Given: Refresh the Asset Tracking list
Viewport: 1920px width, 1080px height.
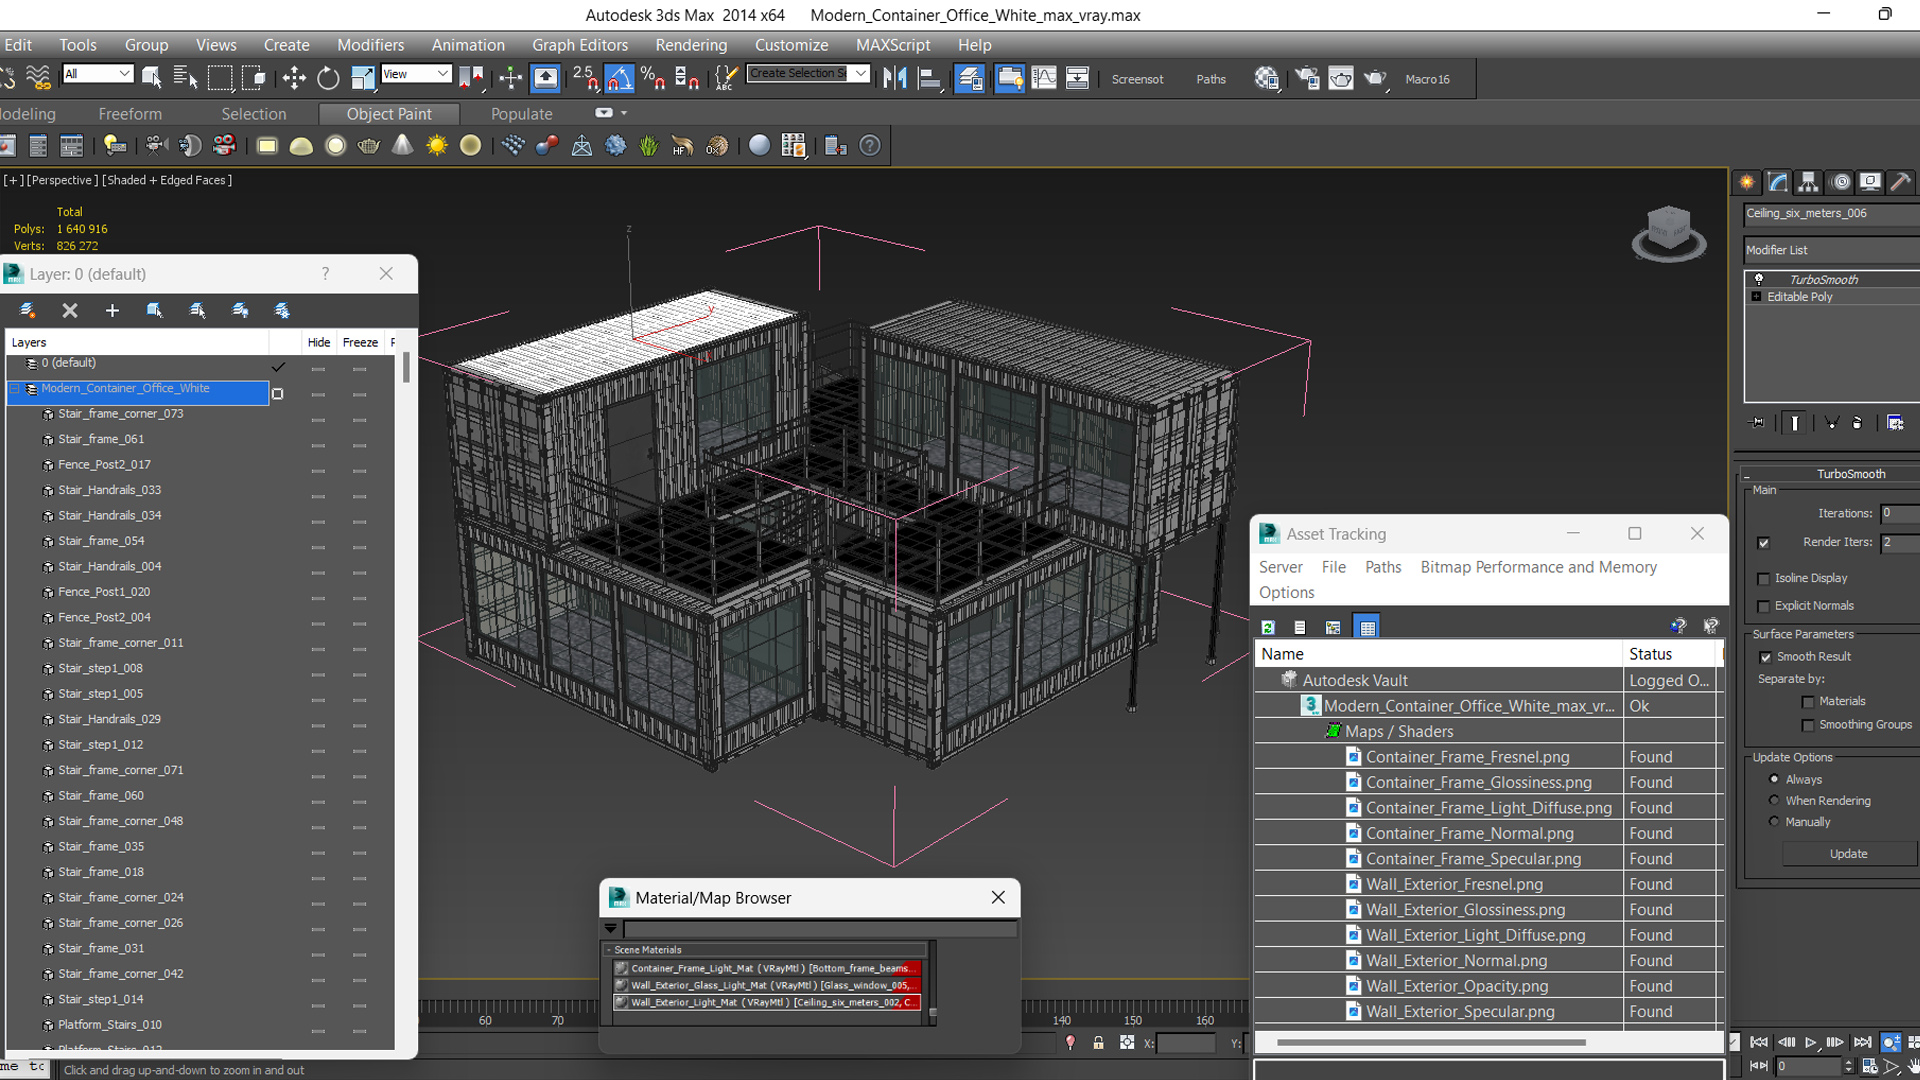Looking at the screenshot, I should click(1268, 627).
